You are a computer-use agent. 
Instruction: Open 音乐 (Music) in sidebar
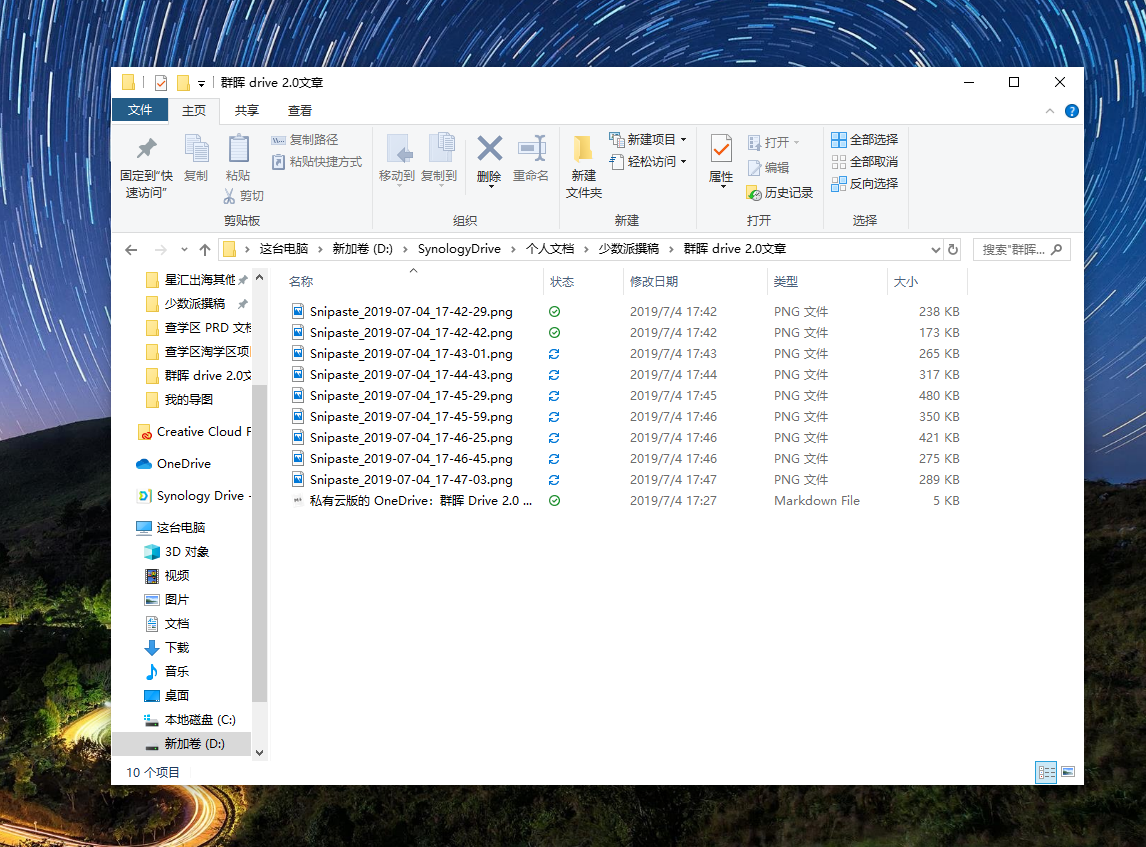click(167, 672)
